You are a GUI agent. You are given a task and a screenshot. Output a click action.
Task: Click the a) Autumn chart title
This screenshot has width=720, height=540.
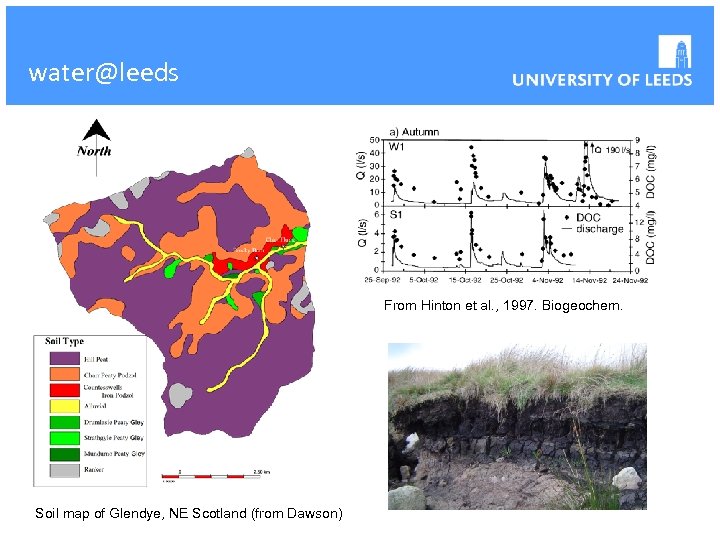pyautogui.click(x=414, y=132)
